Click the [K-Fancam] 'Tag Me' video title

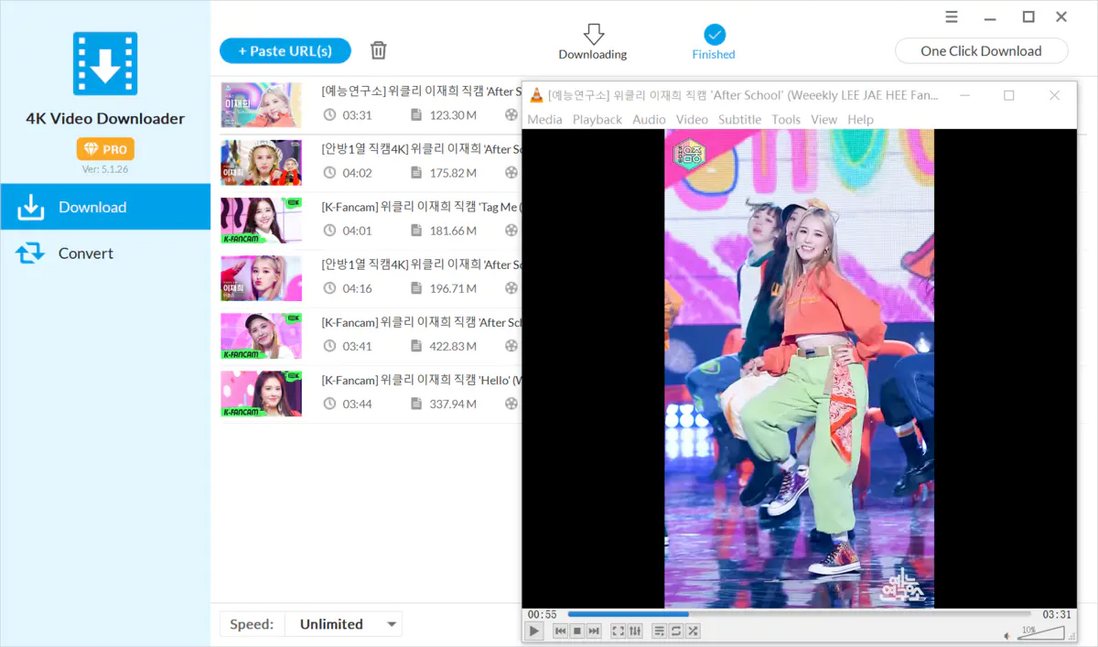tap(422, 207)
